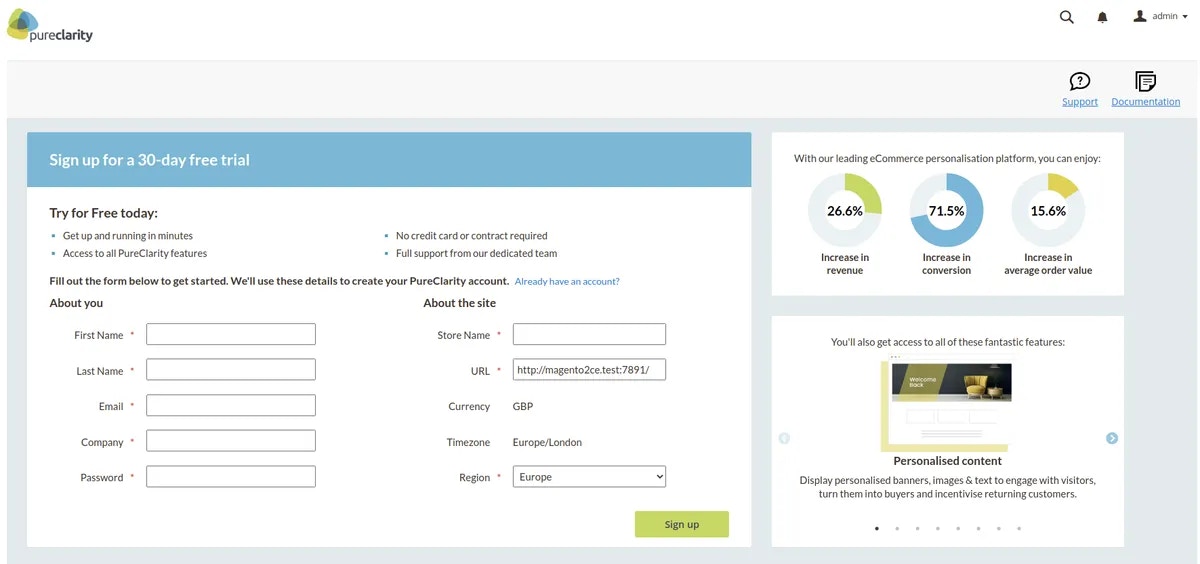This screenshot has height=564, width=1200.
Task: Select the first carousel pagination dot
Action: 877,528
